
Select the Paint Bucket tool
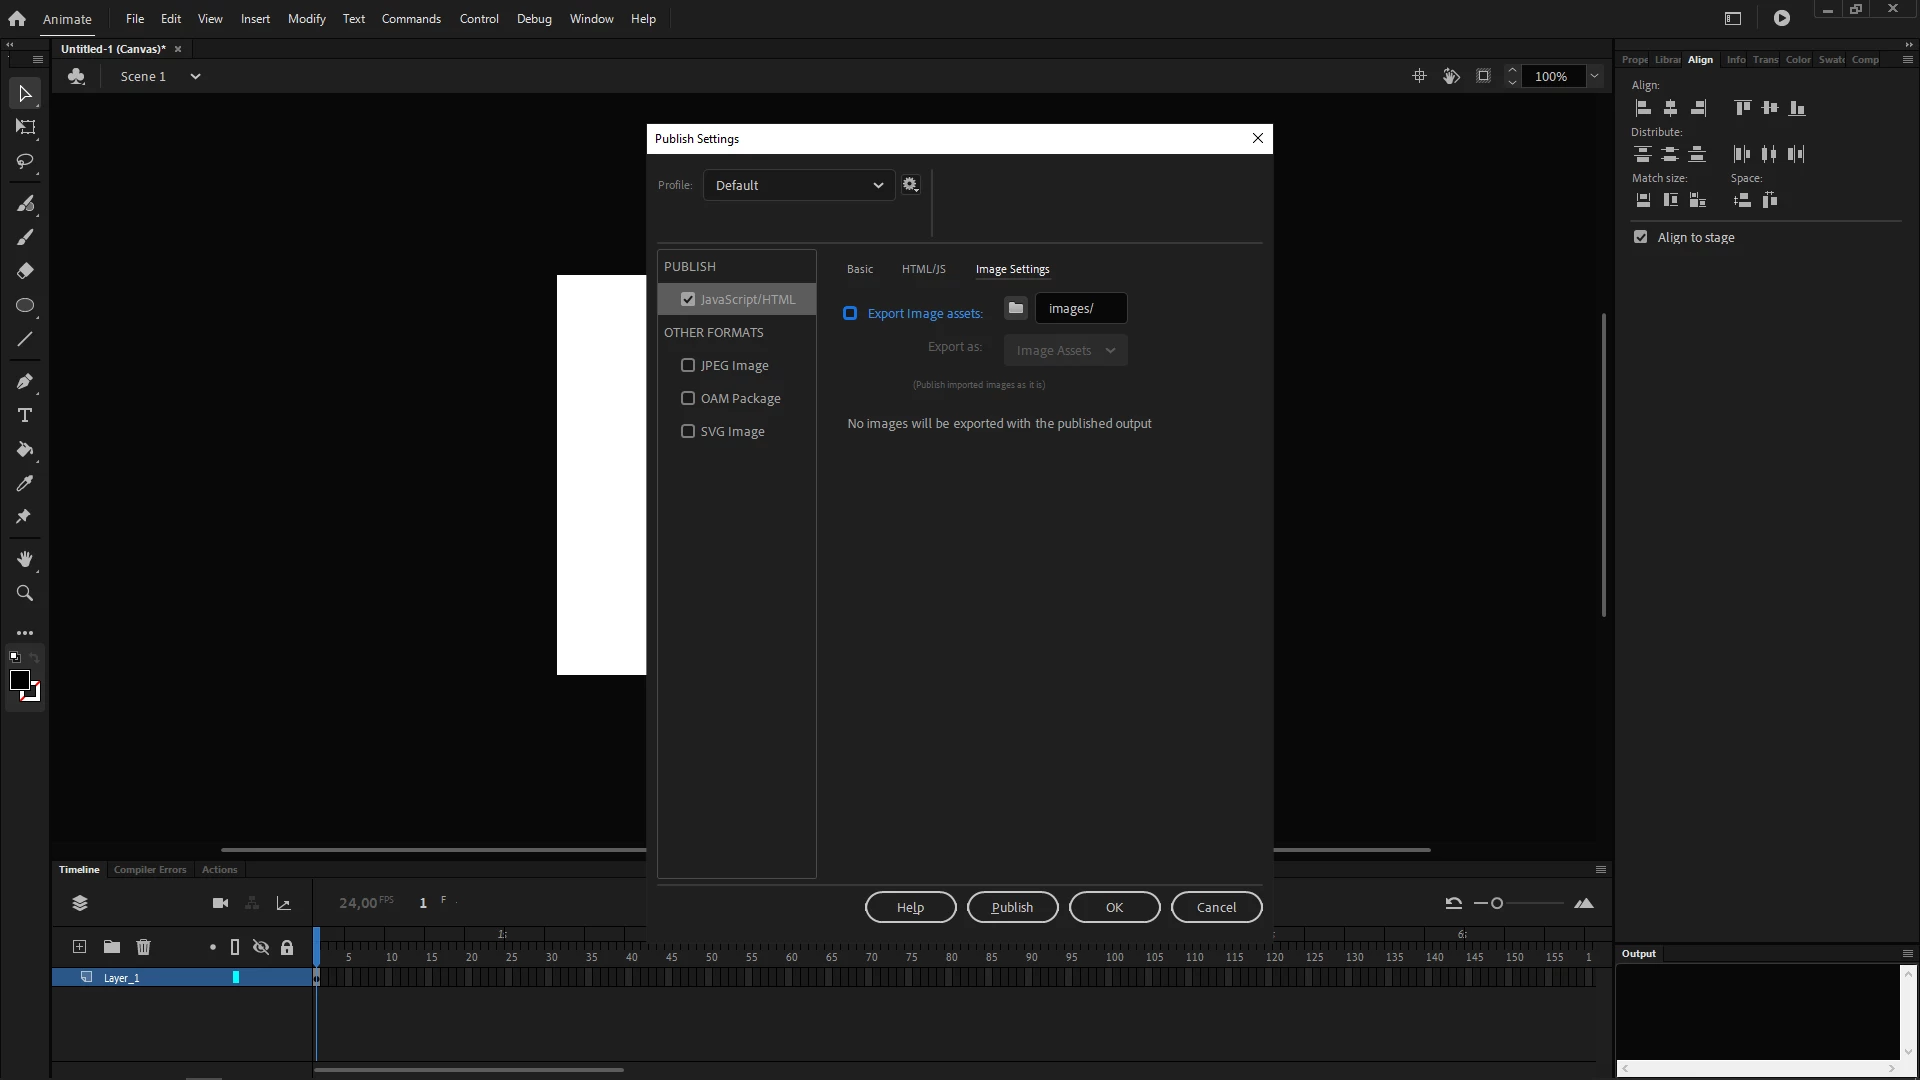point(25,450)
